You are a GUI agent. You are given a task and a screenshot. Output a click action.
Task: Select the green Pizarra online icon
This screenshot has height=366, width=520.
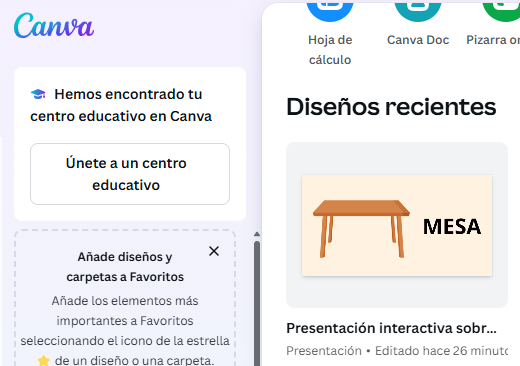501,11
